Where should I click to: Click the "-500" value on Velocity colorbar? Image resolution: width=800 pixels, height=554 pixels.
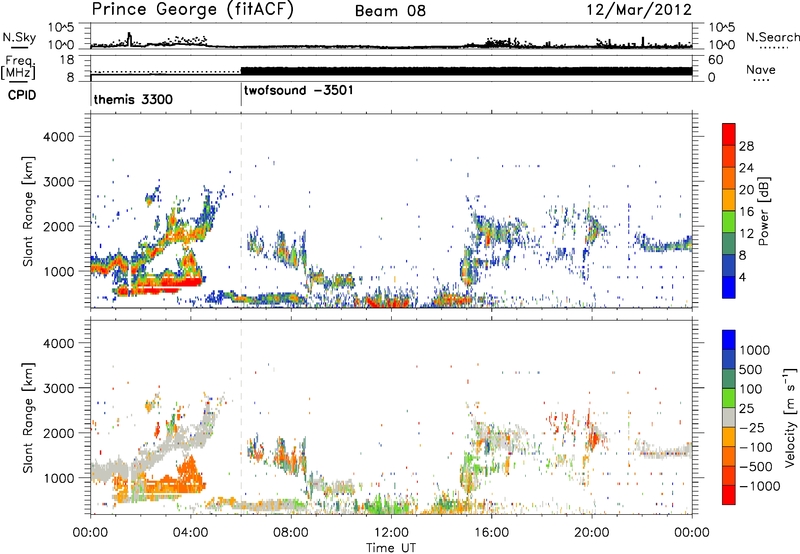tap(756, 467)
